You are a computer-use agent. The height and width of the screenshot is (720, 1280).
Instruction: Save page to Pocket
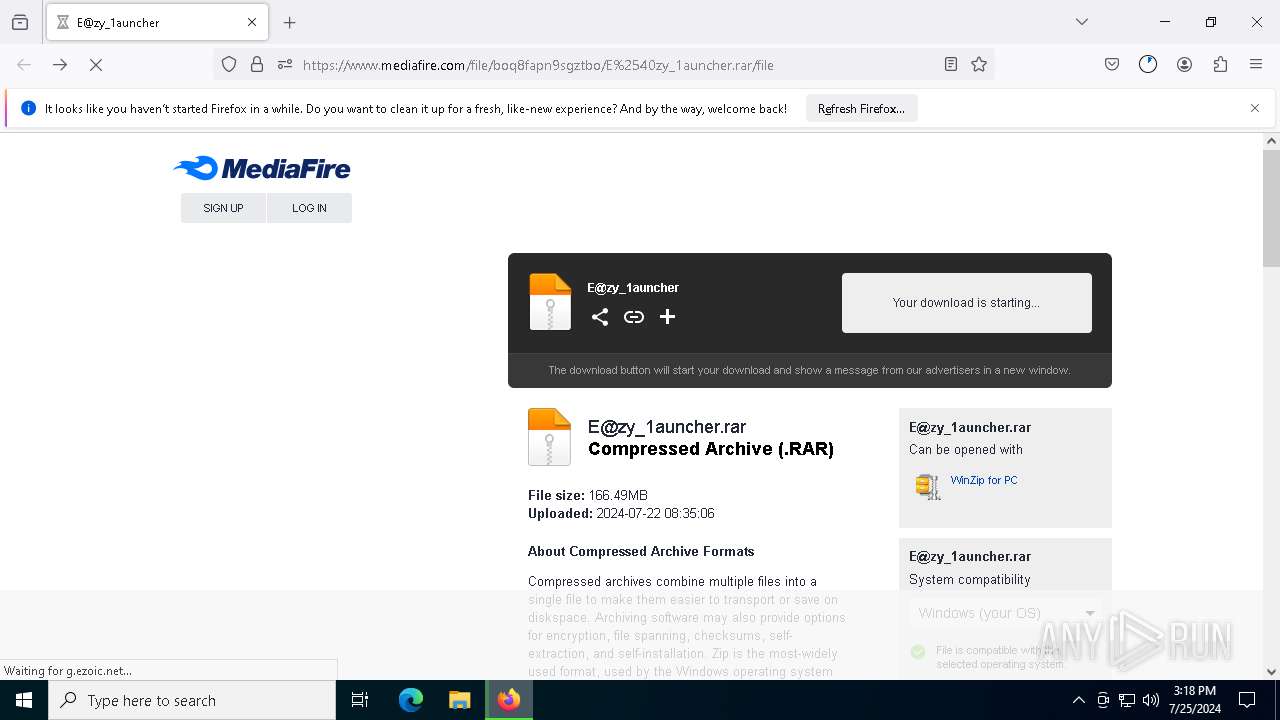point(1112,64)
